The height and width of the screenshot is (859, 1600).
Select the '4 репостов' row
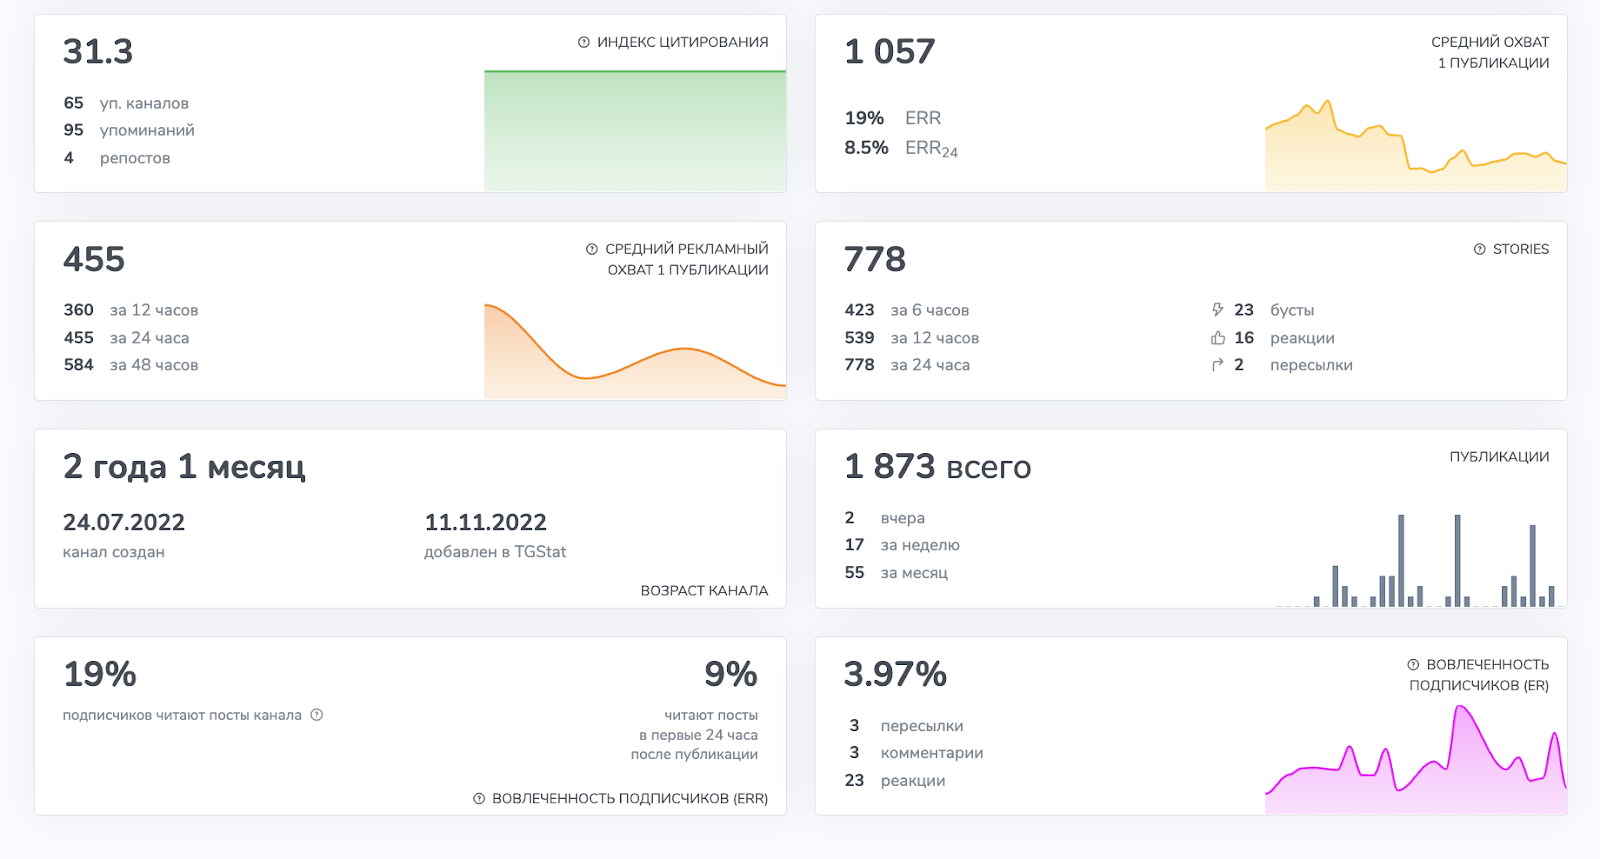click(x=117, y=158)
